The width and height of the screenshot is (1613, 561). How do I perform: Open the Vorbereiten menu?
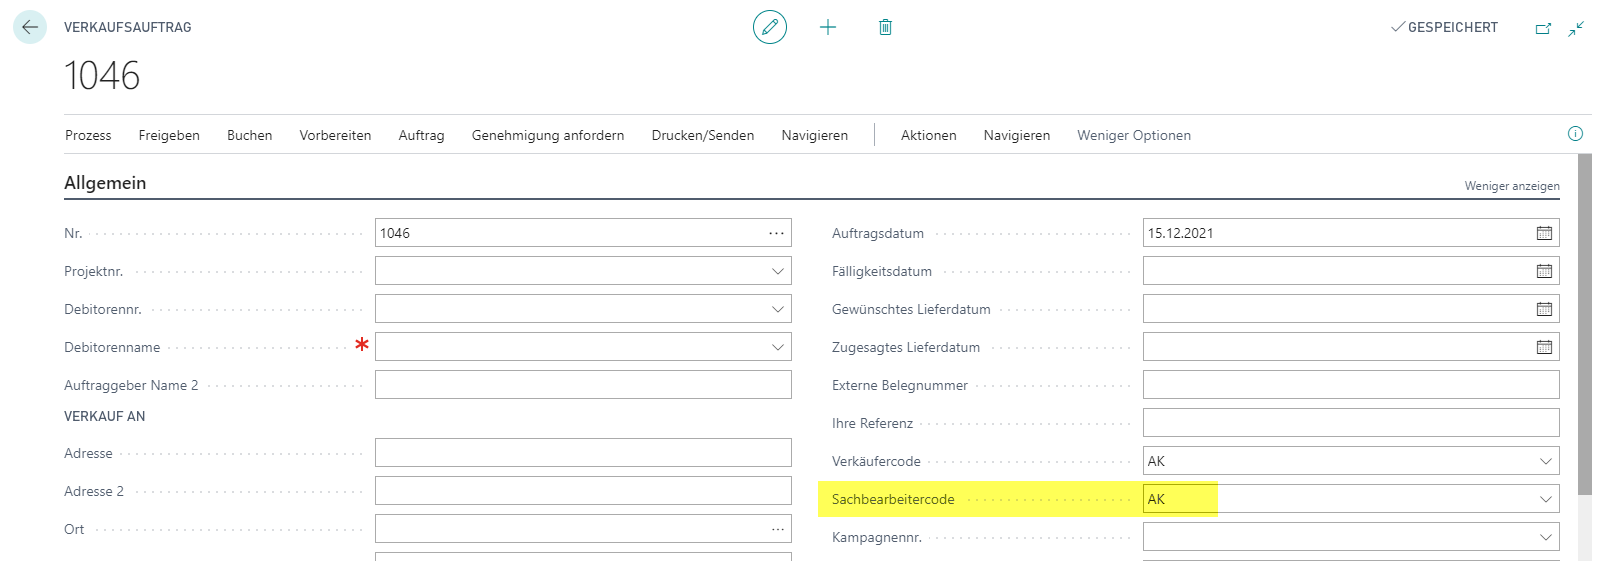click(335, 135)
